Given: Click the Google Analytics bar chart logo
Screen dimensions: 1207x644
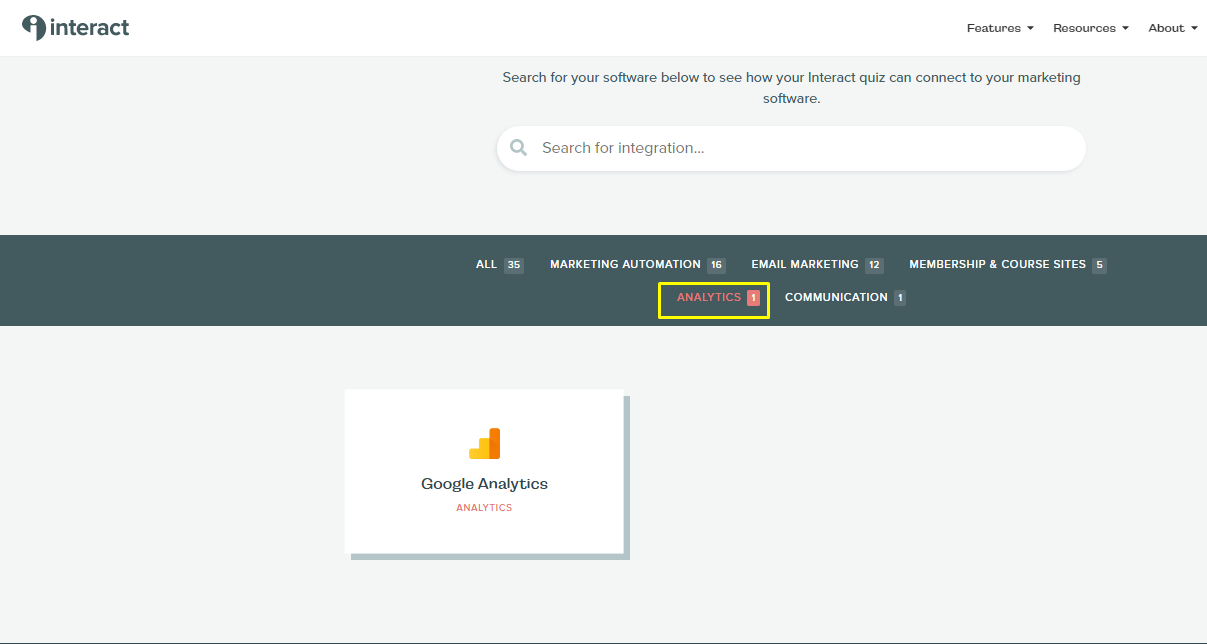Looking at the screenshot, I should click(484, 443).
